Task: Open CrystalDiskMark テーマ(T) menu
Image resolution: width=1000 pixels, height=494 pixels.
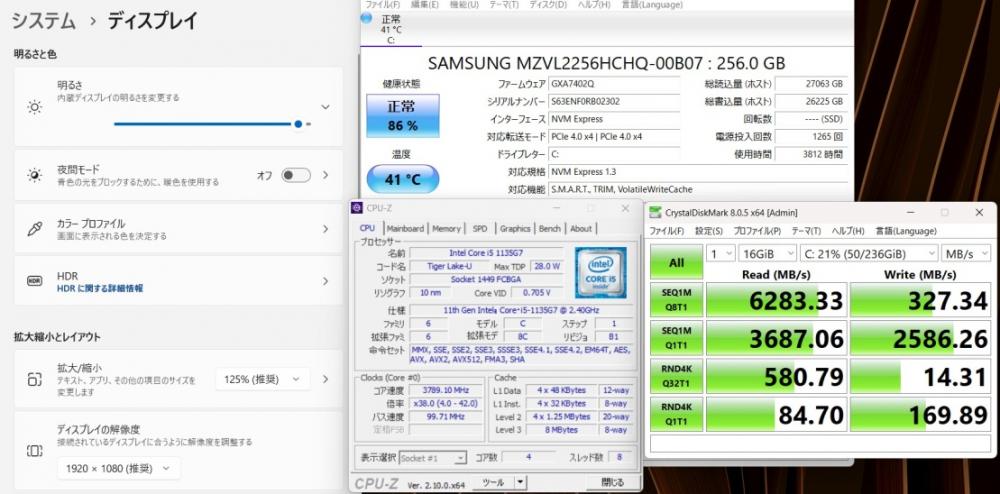Action: [x=806, y=231]
